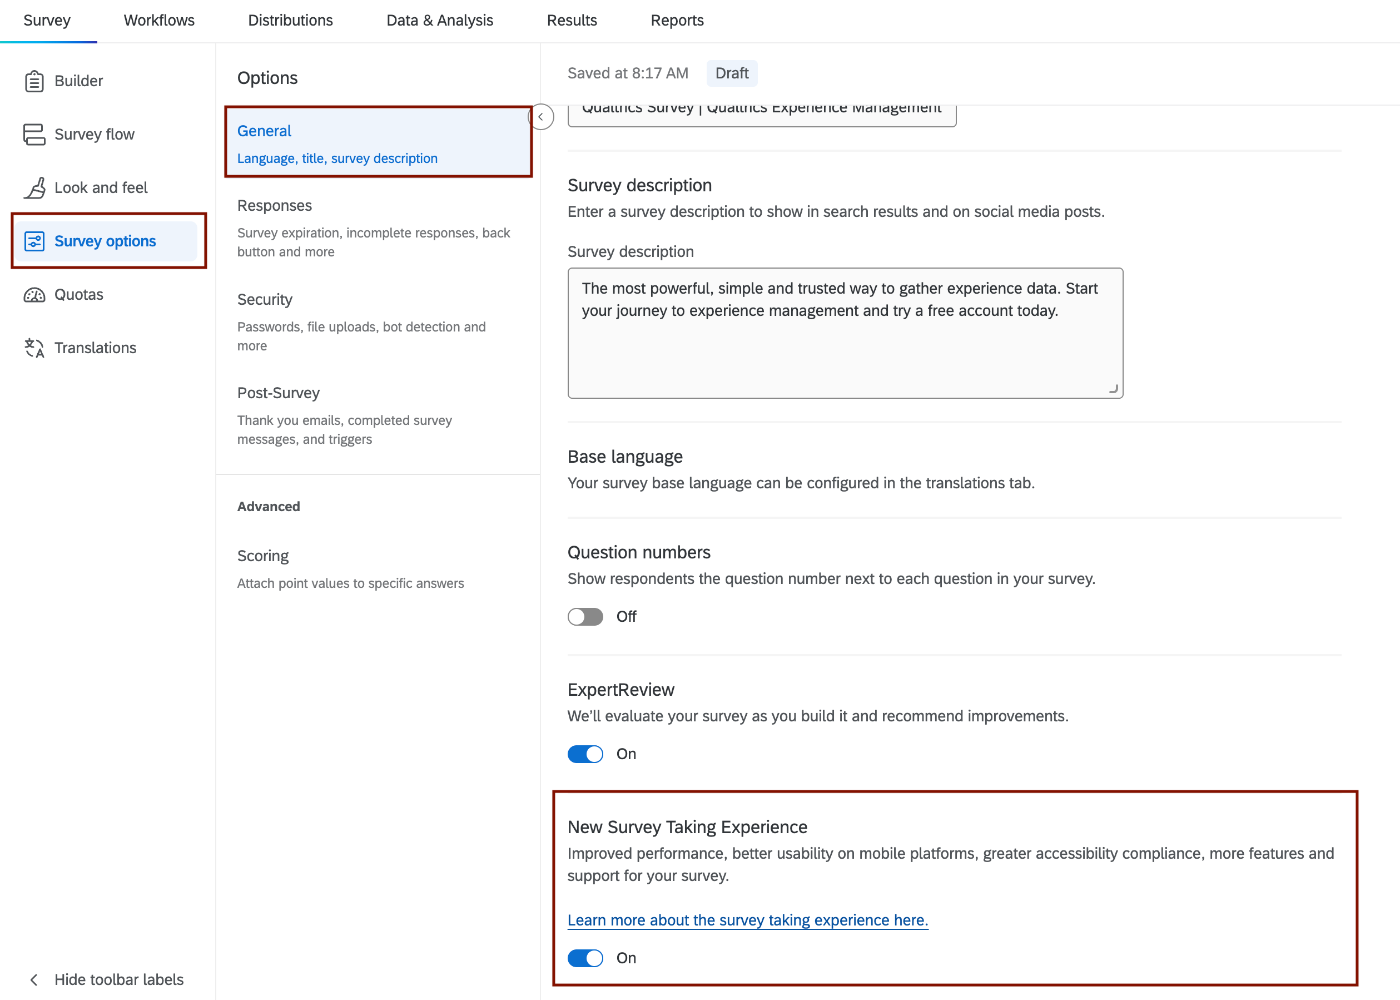
Task: Select the Translations sidebar icon
Action: (x=34, y=347)
